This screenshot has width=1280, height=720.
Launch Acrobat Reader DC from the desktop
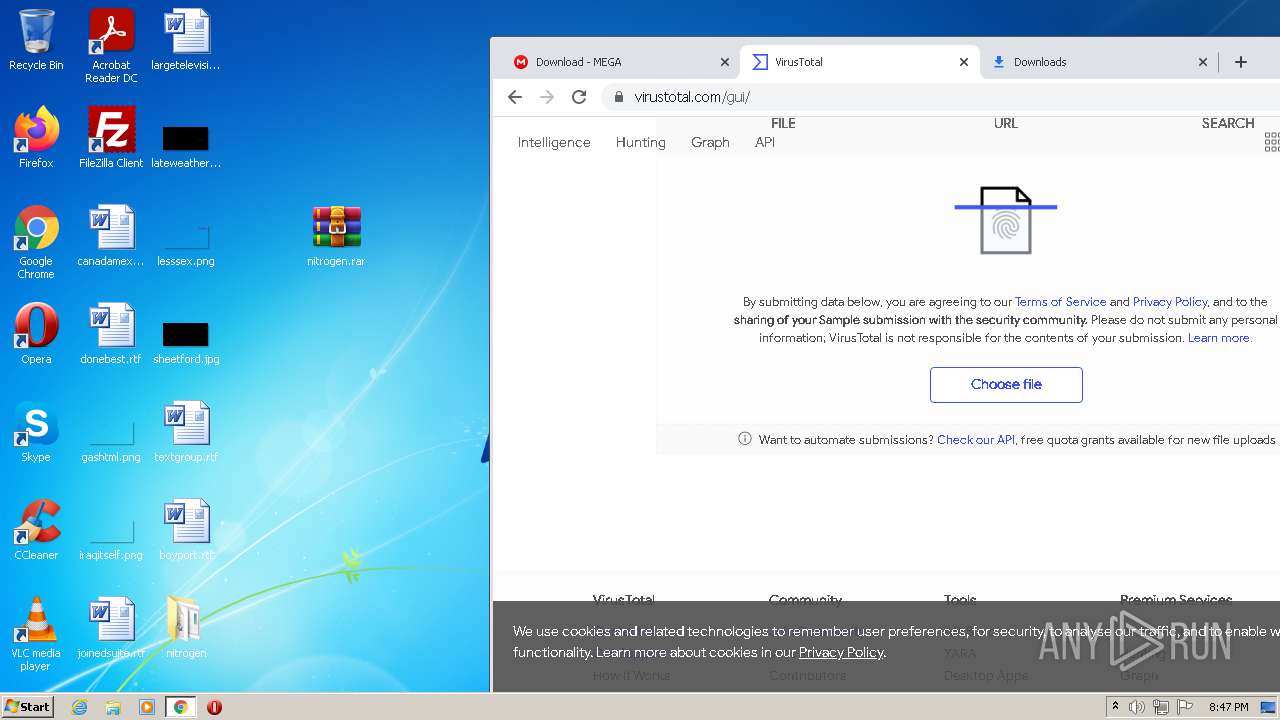click(x=111, y=45)
